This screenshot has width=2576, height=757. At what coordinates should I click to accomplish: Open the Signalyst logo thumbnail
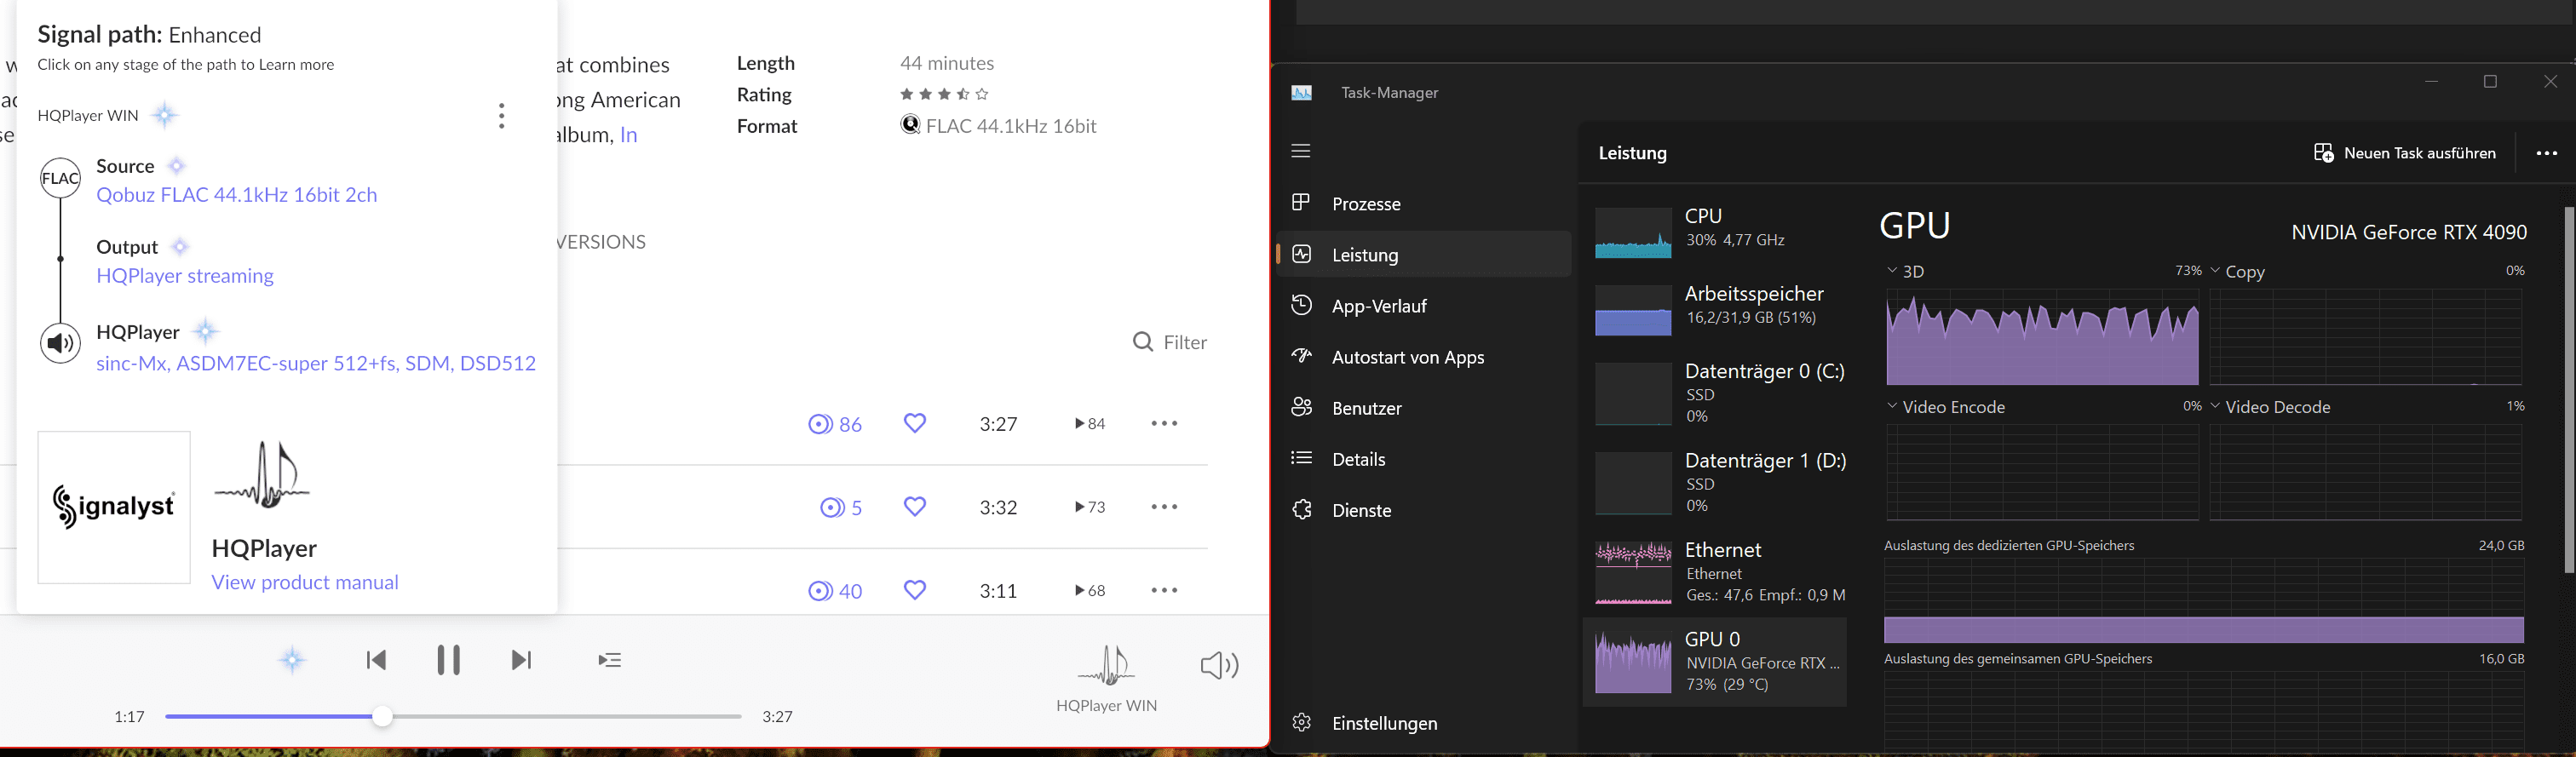[x=114, y=507]
